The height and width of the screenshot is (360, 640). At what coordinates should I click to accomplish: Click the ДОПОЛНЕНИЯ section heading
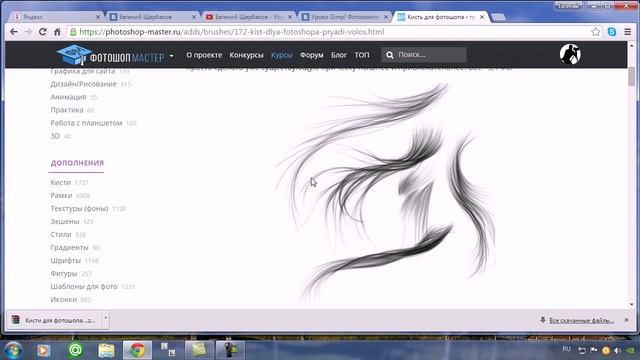77,163
